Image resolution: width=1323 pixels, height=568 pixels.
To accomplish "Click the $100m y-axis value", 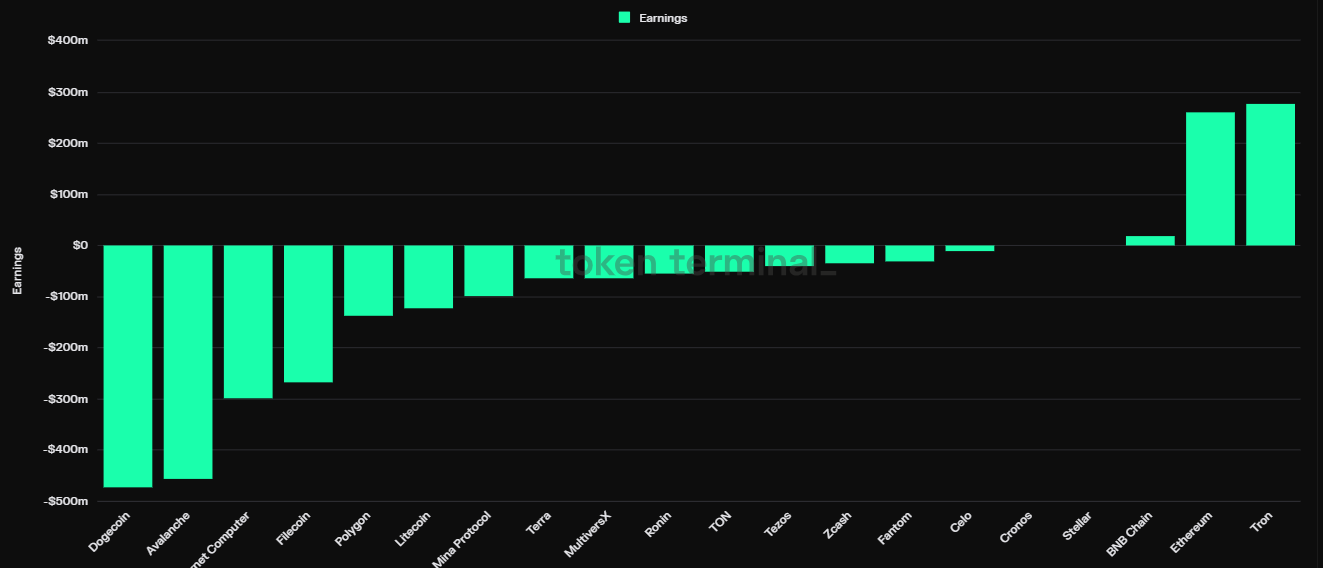I will coord(67,194).
